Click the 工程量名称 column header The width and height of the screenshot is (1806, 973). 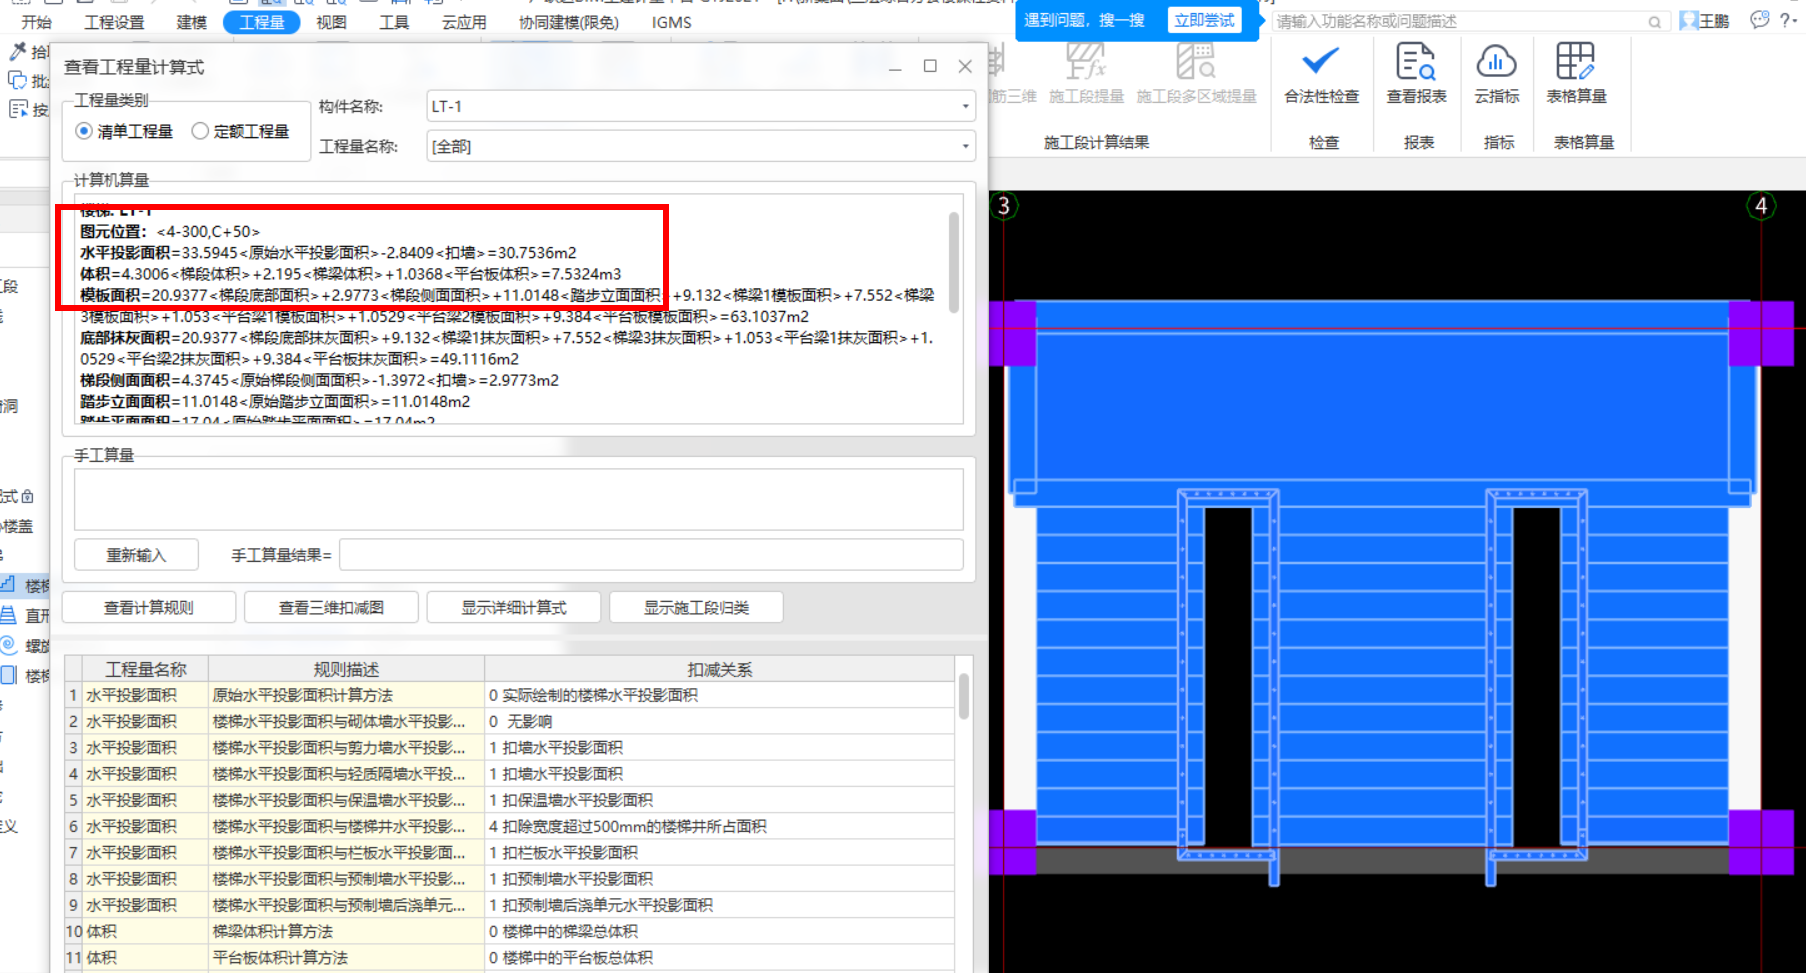(x=146, y=669)
